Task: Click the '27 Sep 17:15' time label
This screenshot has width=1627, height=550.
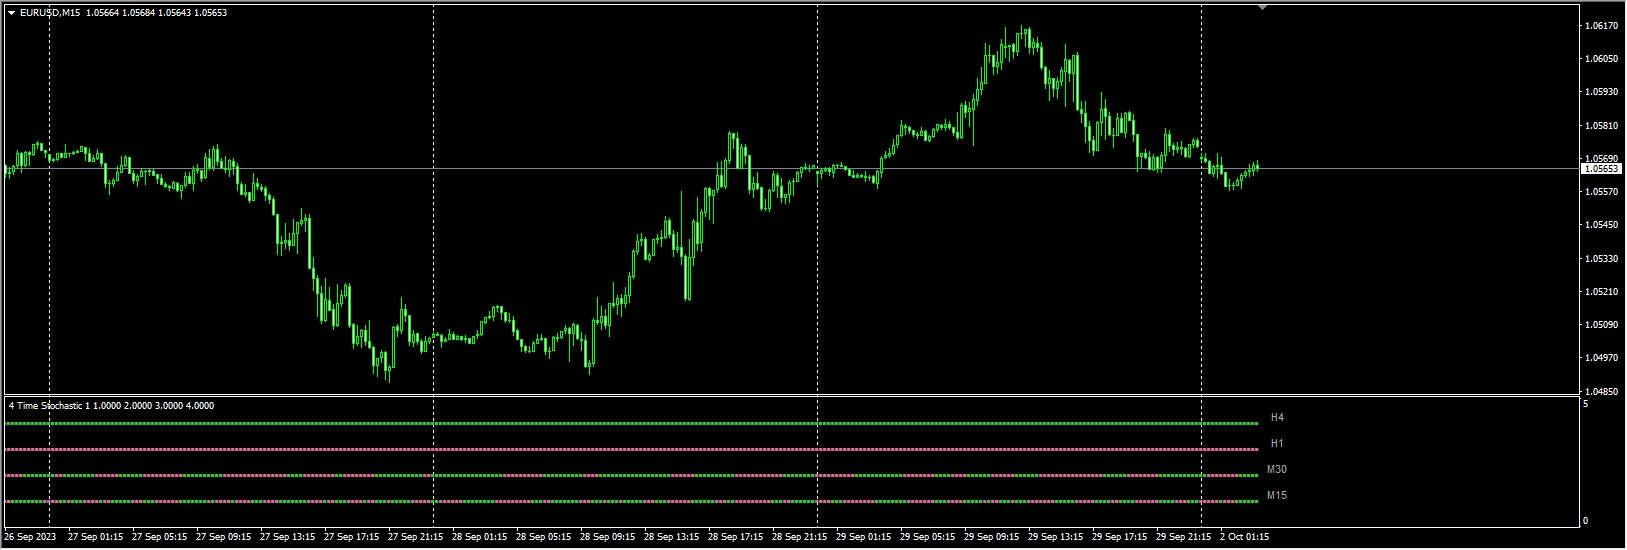Action: (x=351, y=537)
